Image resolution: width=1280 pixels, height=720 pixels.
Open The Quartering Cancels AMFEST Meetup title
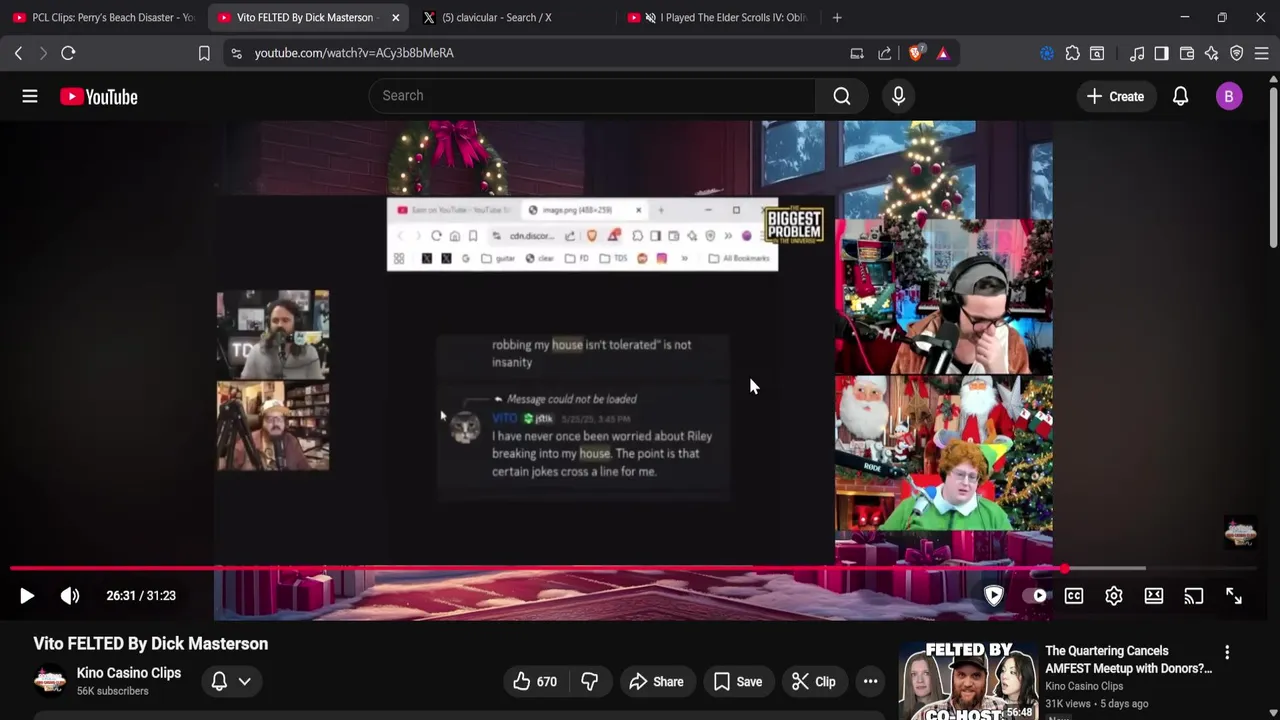pyautogui.click(x=1128, y=660)
